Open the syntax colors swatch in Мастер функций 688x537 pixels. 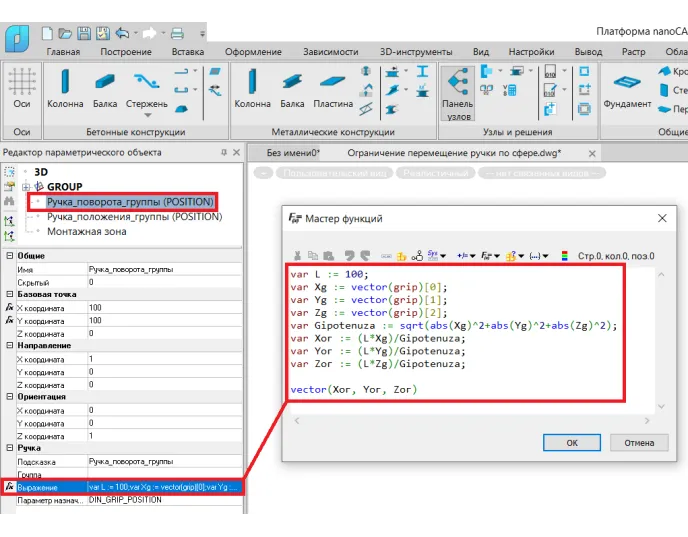pyautogui.click(x=564, y=256)
